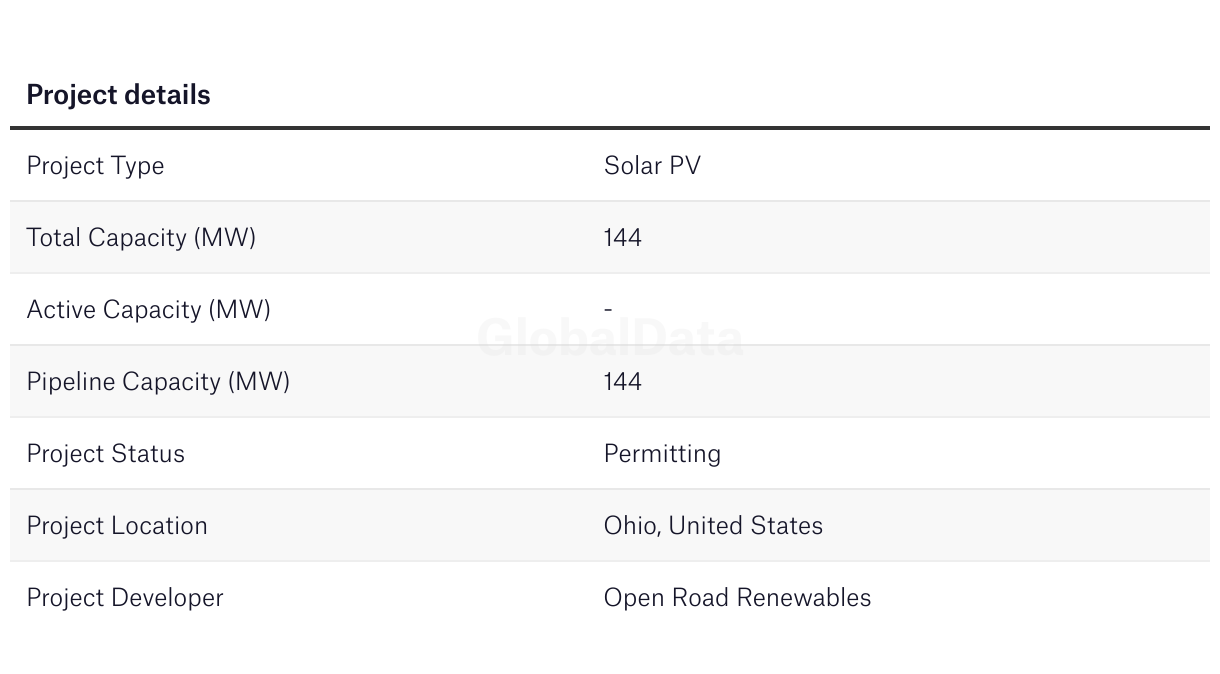1220x674 pixels.
Task: Open the Ohio, United States location
Action: pyautogui.click(x=713, y=525)
